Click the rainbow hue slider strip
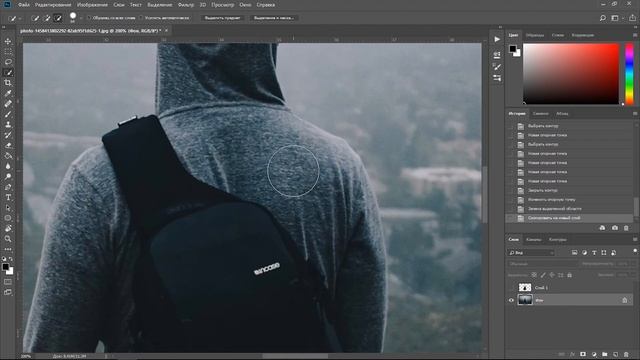Viewport: 640px width, 360px height. [x=629, y=73]
